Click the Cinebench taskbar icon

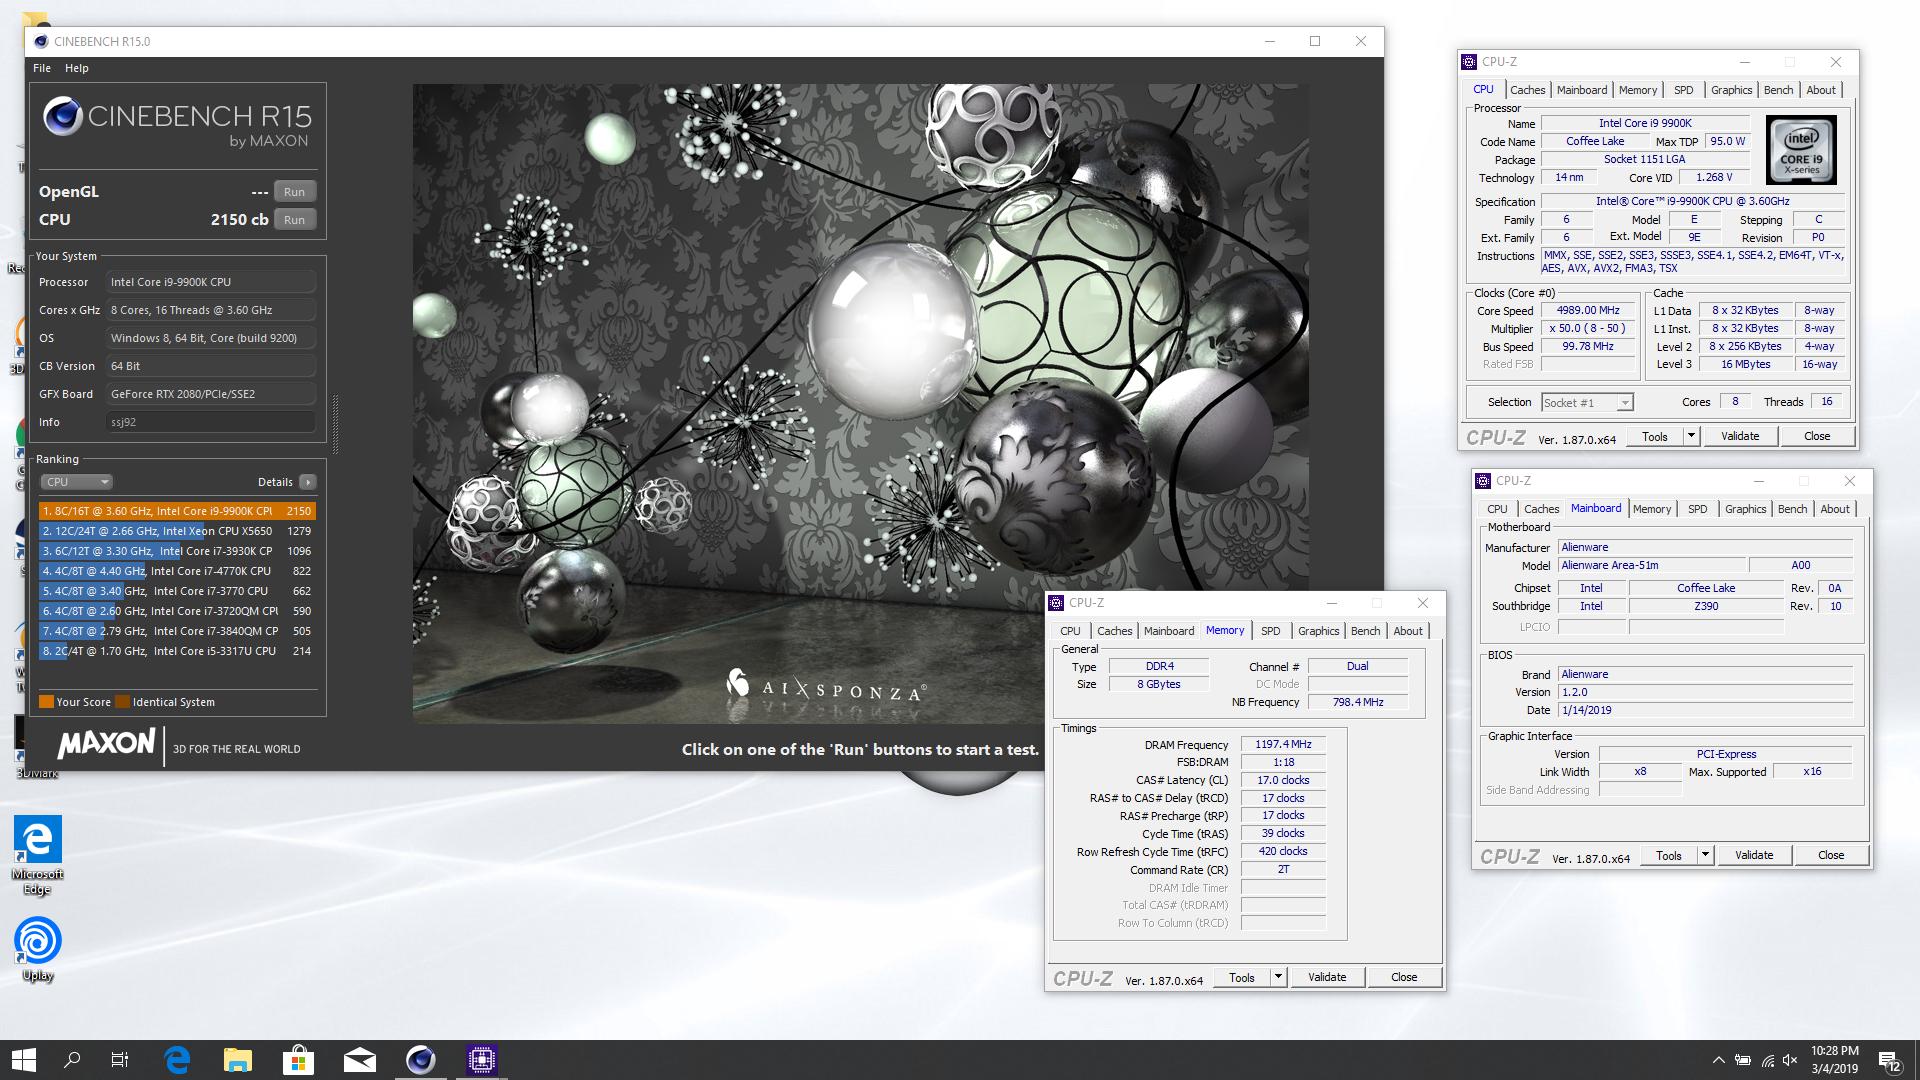[420, 1059]
